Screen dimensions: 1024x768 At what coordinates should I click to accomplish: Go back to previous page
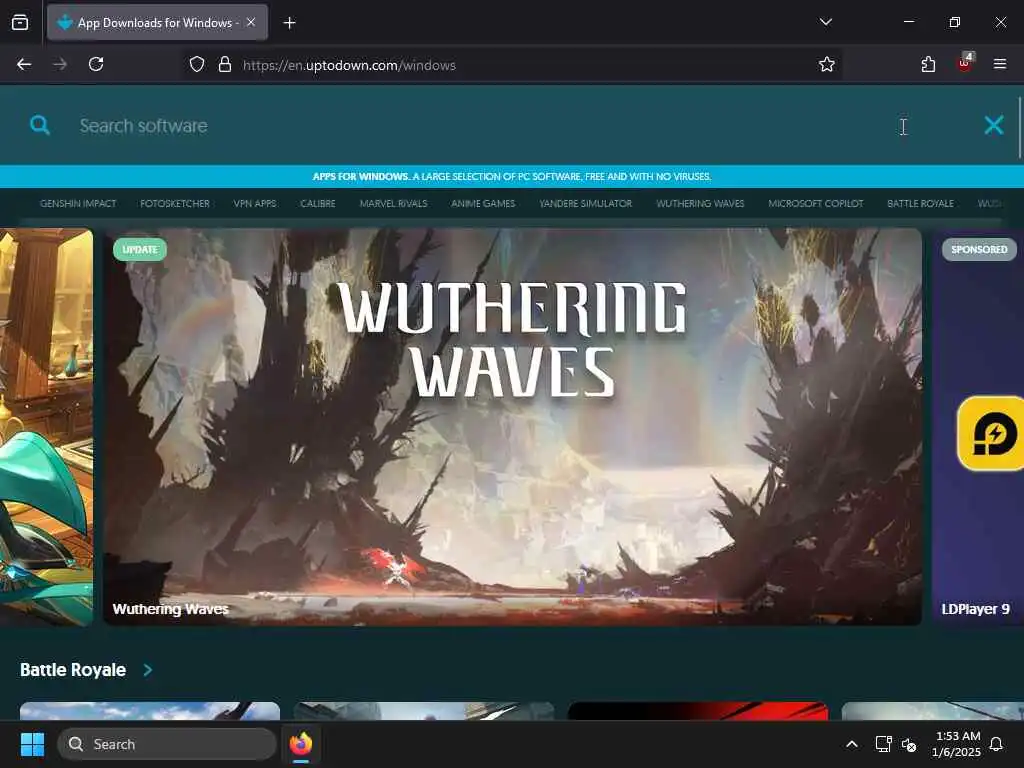24,64
